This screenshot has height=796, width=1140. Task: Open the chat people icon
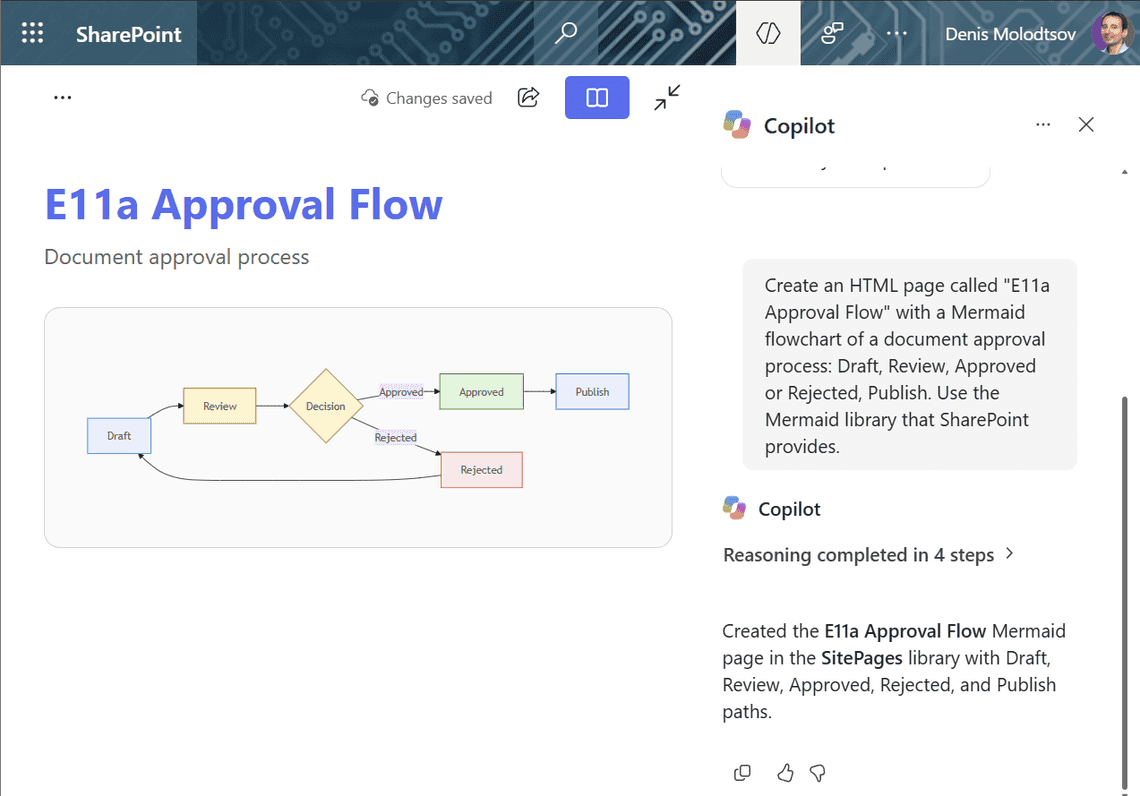point(832,33)
